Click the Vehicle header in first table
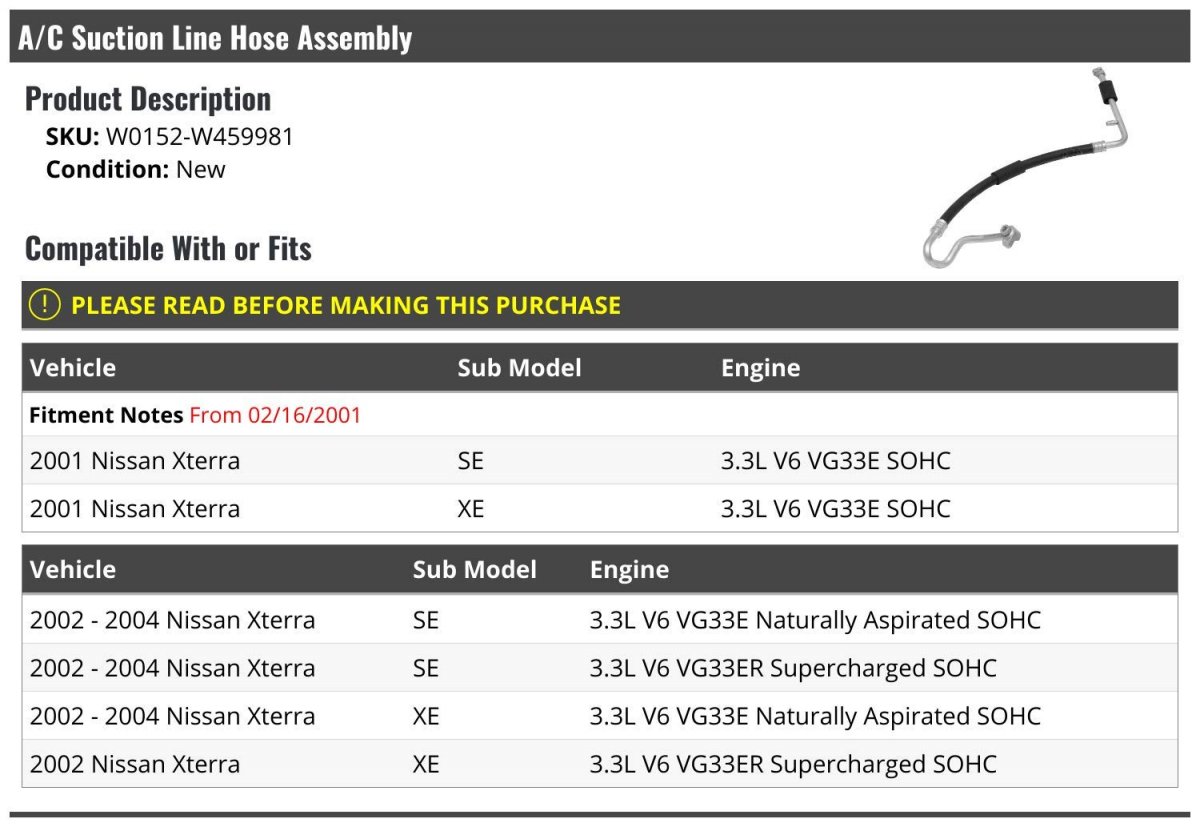This screenshot has width=1200, height=827. (x=73, y=367)
